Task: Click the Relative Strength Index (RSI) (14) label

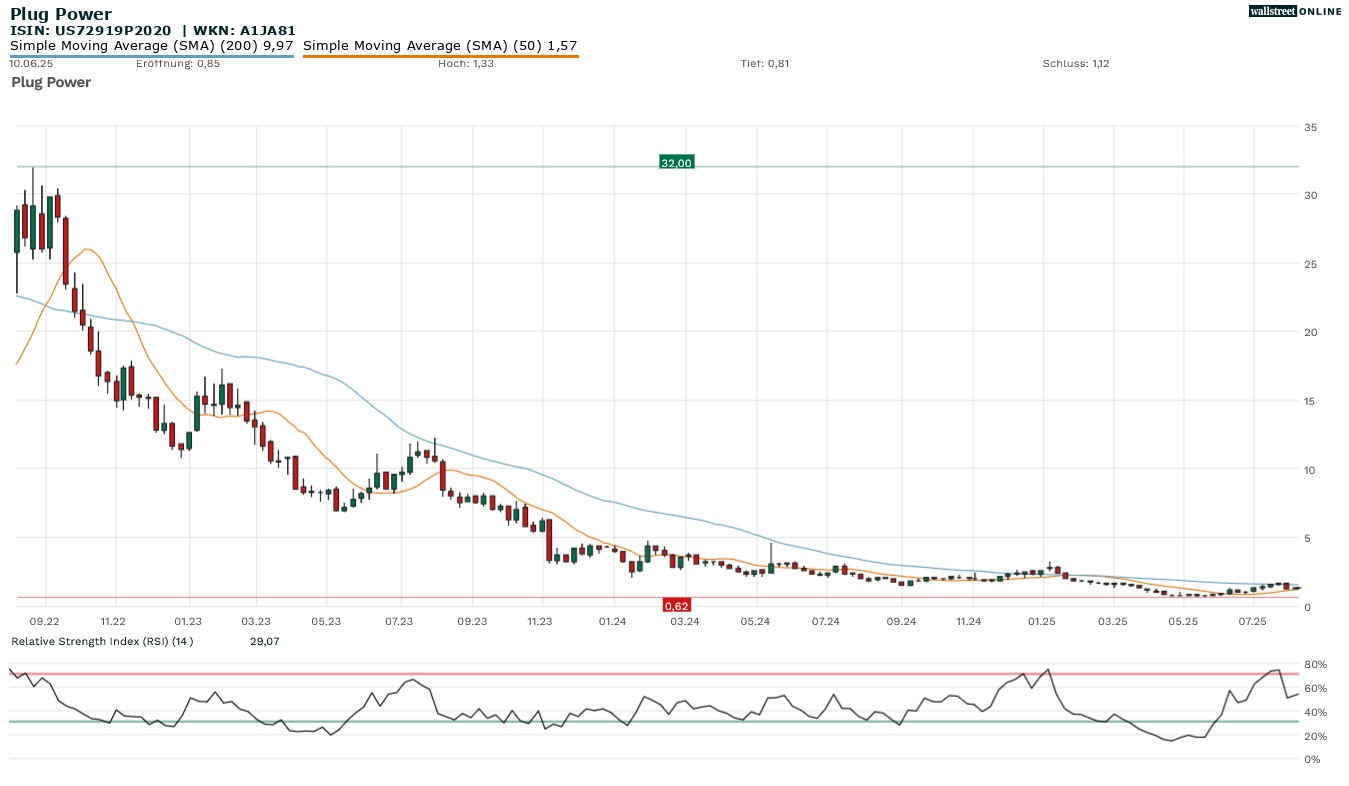Action: click(102, 641)
